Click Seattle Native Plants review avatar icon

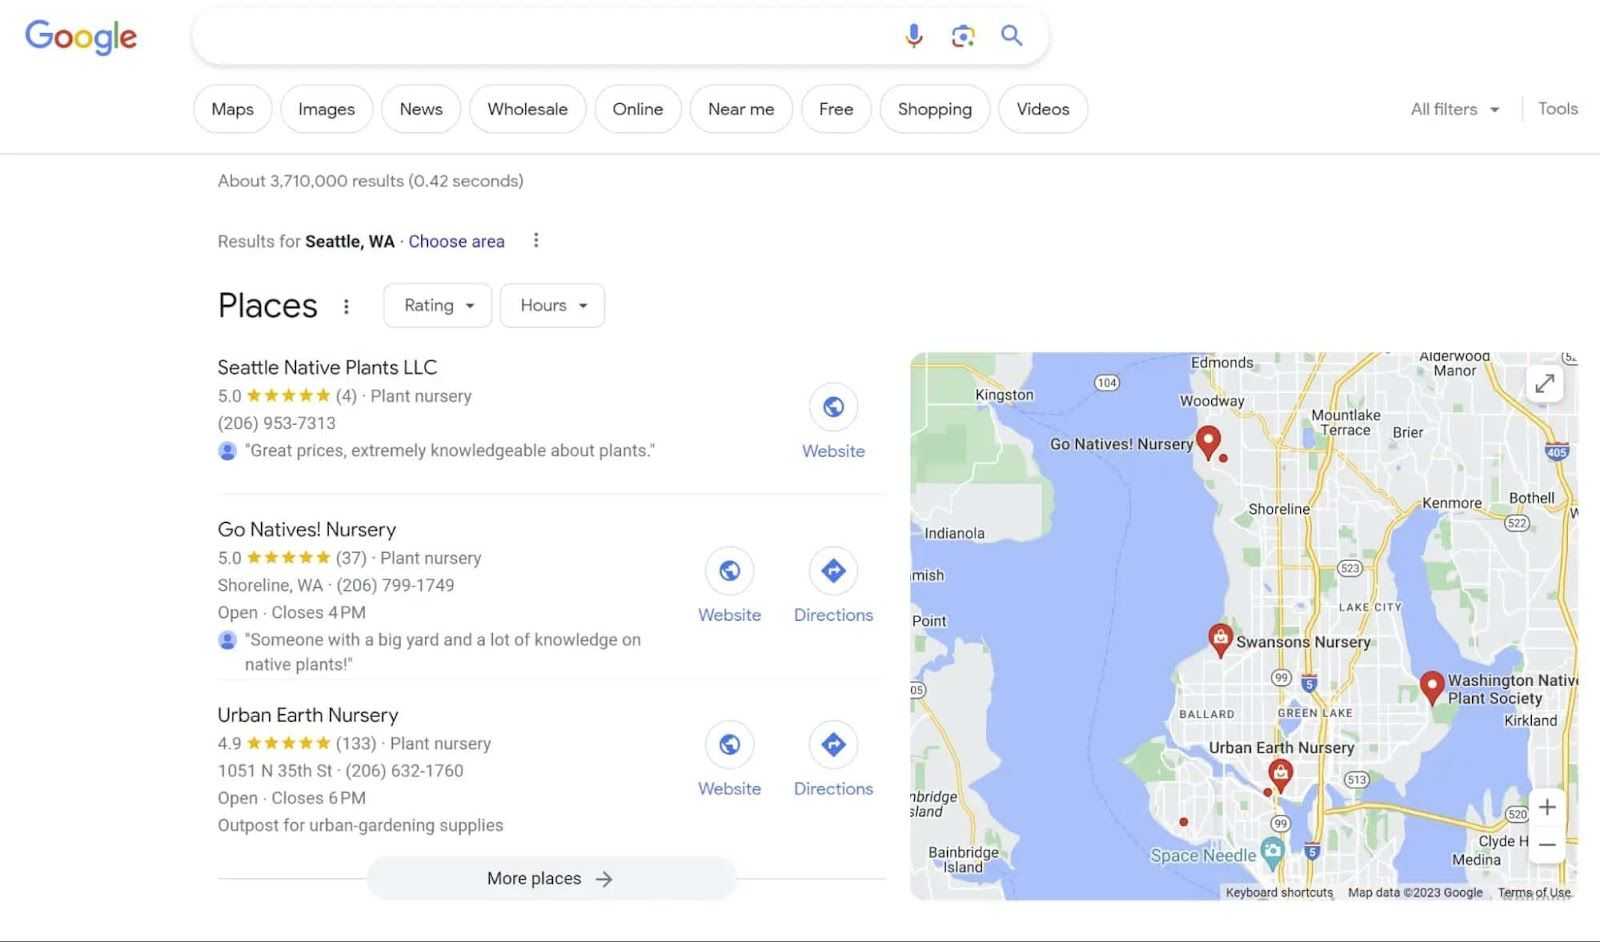coord(227,451)
